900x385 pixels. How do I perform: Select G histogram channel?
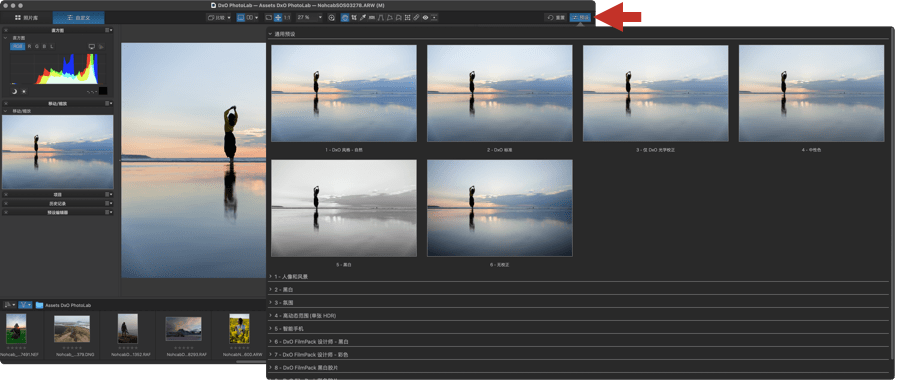tap(37, 46)
